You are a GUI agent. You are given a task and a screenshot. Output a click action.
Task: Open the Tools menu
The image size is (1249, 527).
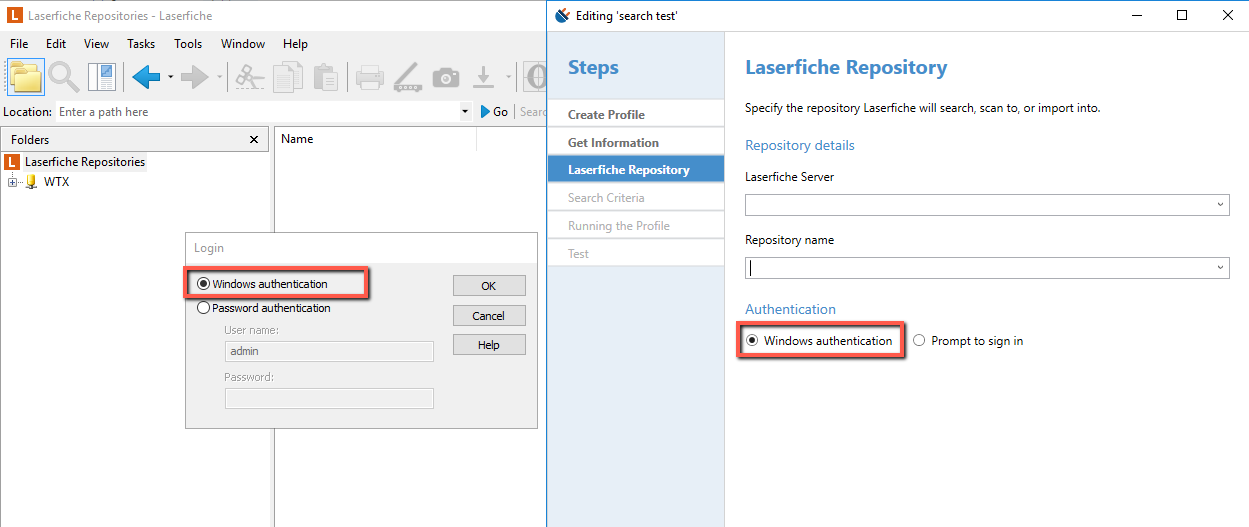[188, 44]
